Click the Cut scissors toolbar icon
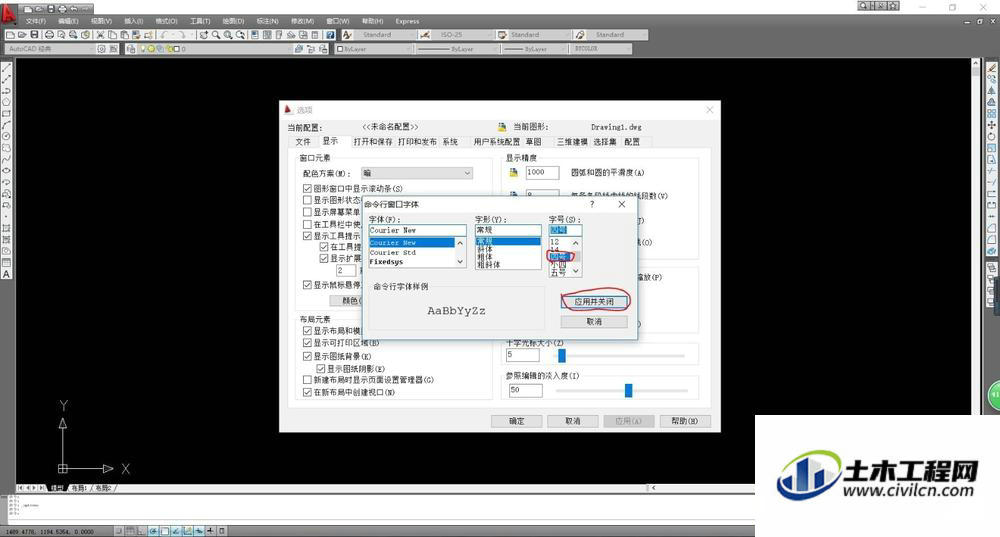This screenshot has width=1000, height=537. point(100,35)
